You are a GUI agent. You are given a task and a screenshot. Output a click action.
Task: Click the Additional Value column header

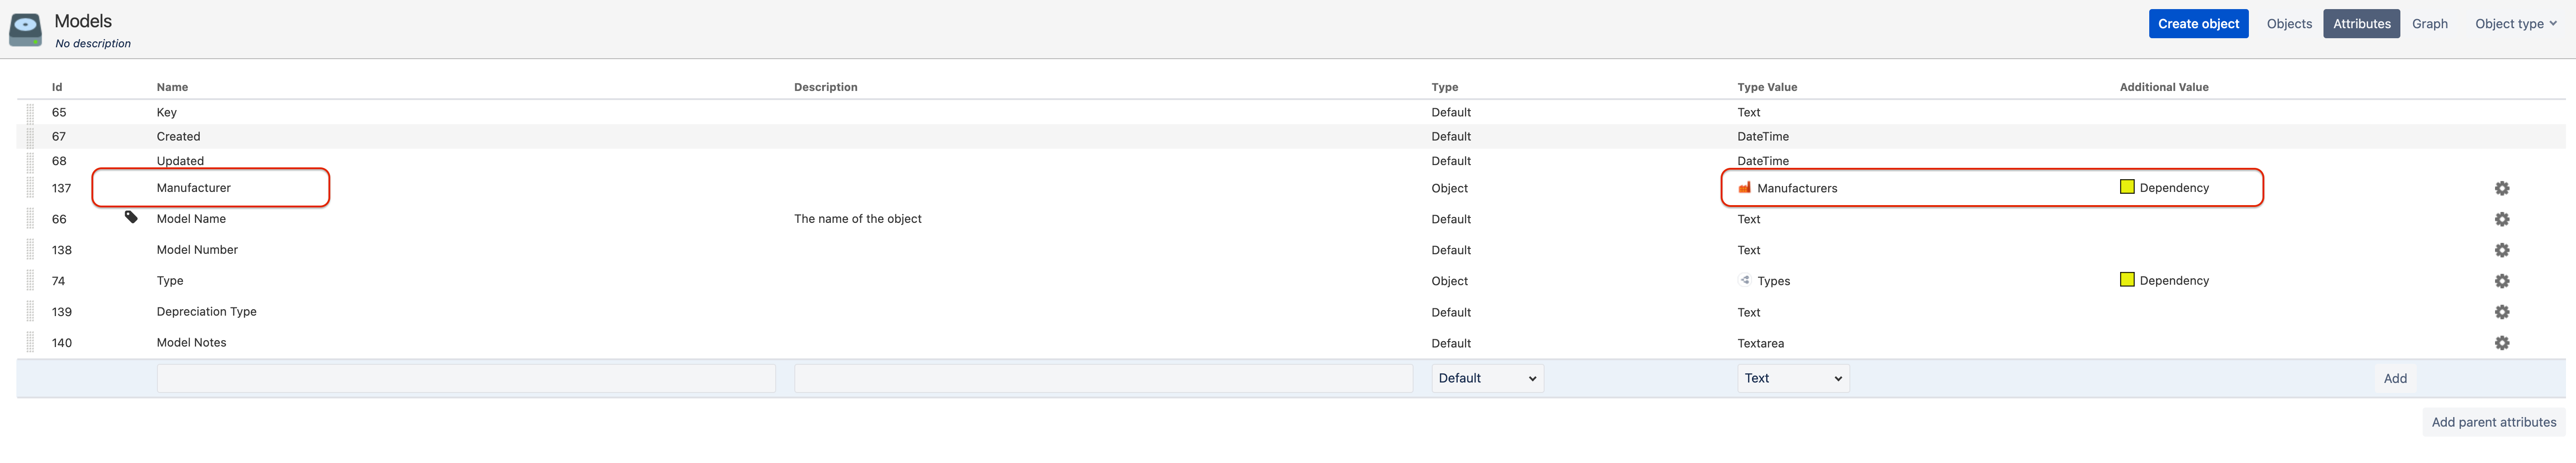[x=2164, y=87]
